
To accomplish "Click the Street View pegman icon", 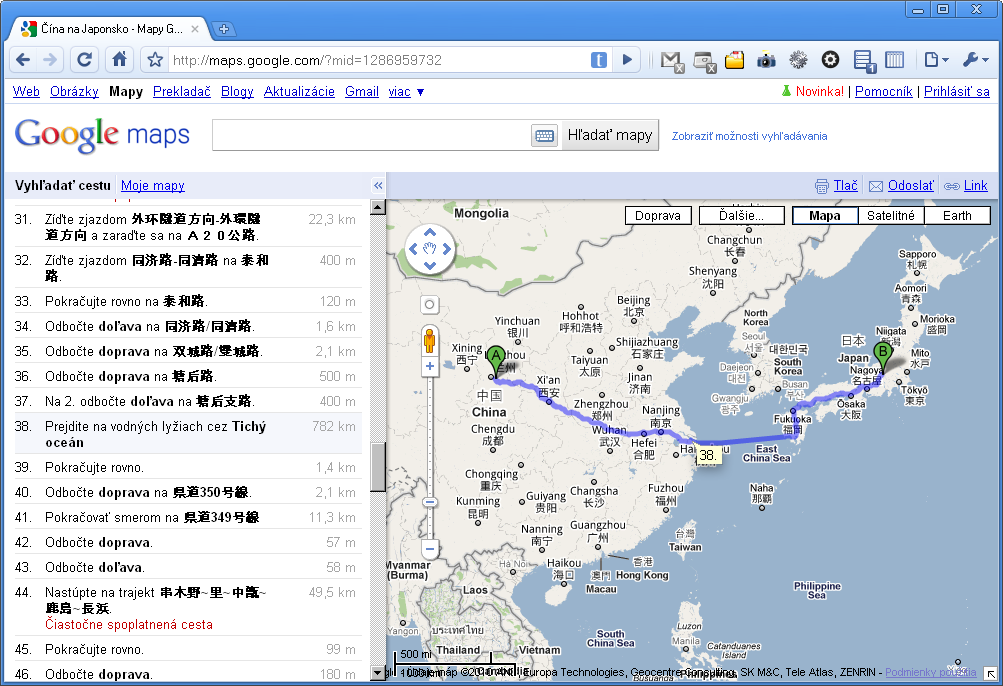I will pos(430,341).
